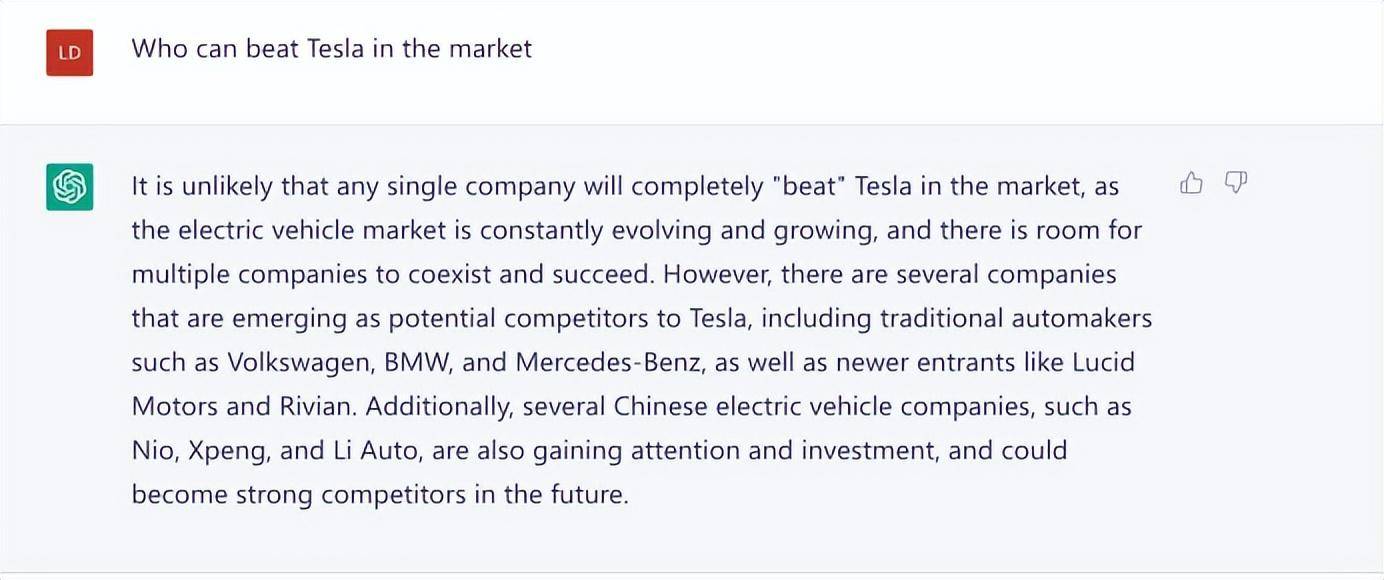Click the thumbs down icon on the response

coord(1236,183)
